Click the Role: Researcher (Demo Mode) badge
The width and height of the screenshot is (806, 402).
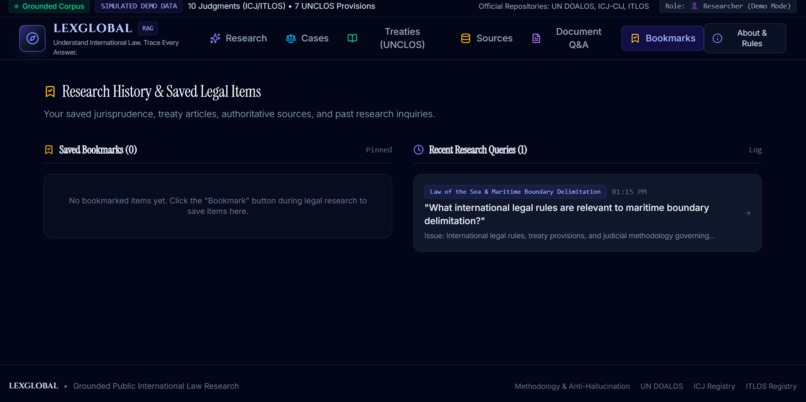728,6
